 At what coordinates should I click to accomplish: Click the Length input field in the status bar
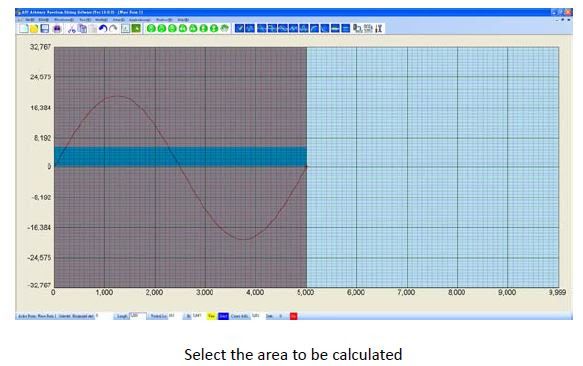click(x=138, y=316)
